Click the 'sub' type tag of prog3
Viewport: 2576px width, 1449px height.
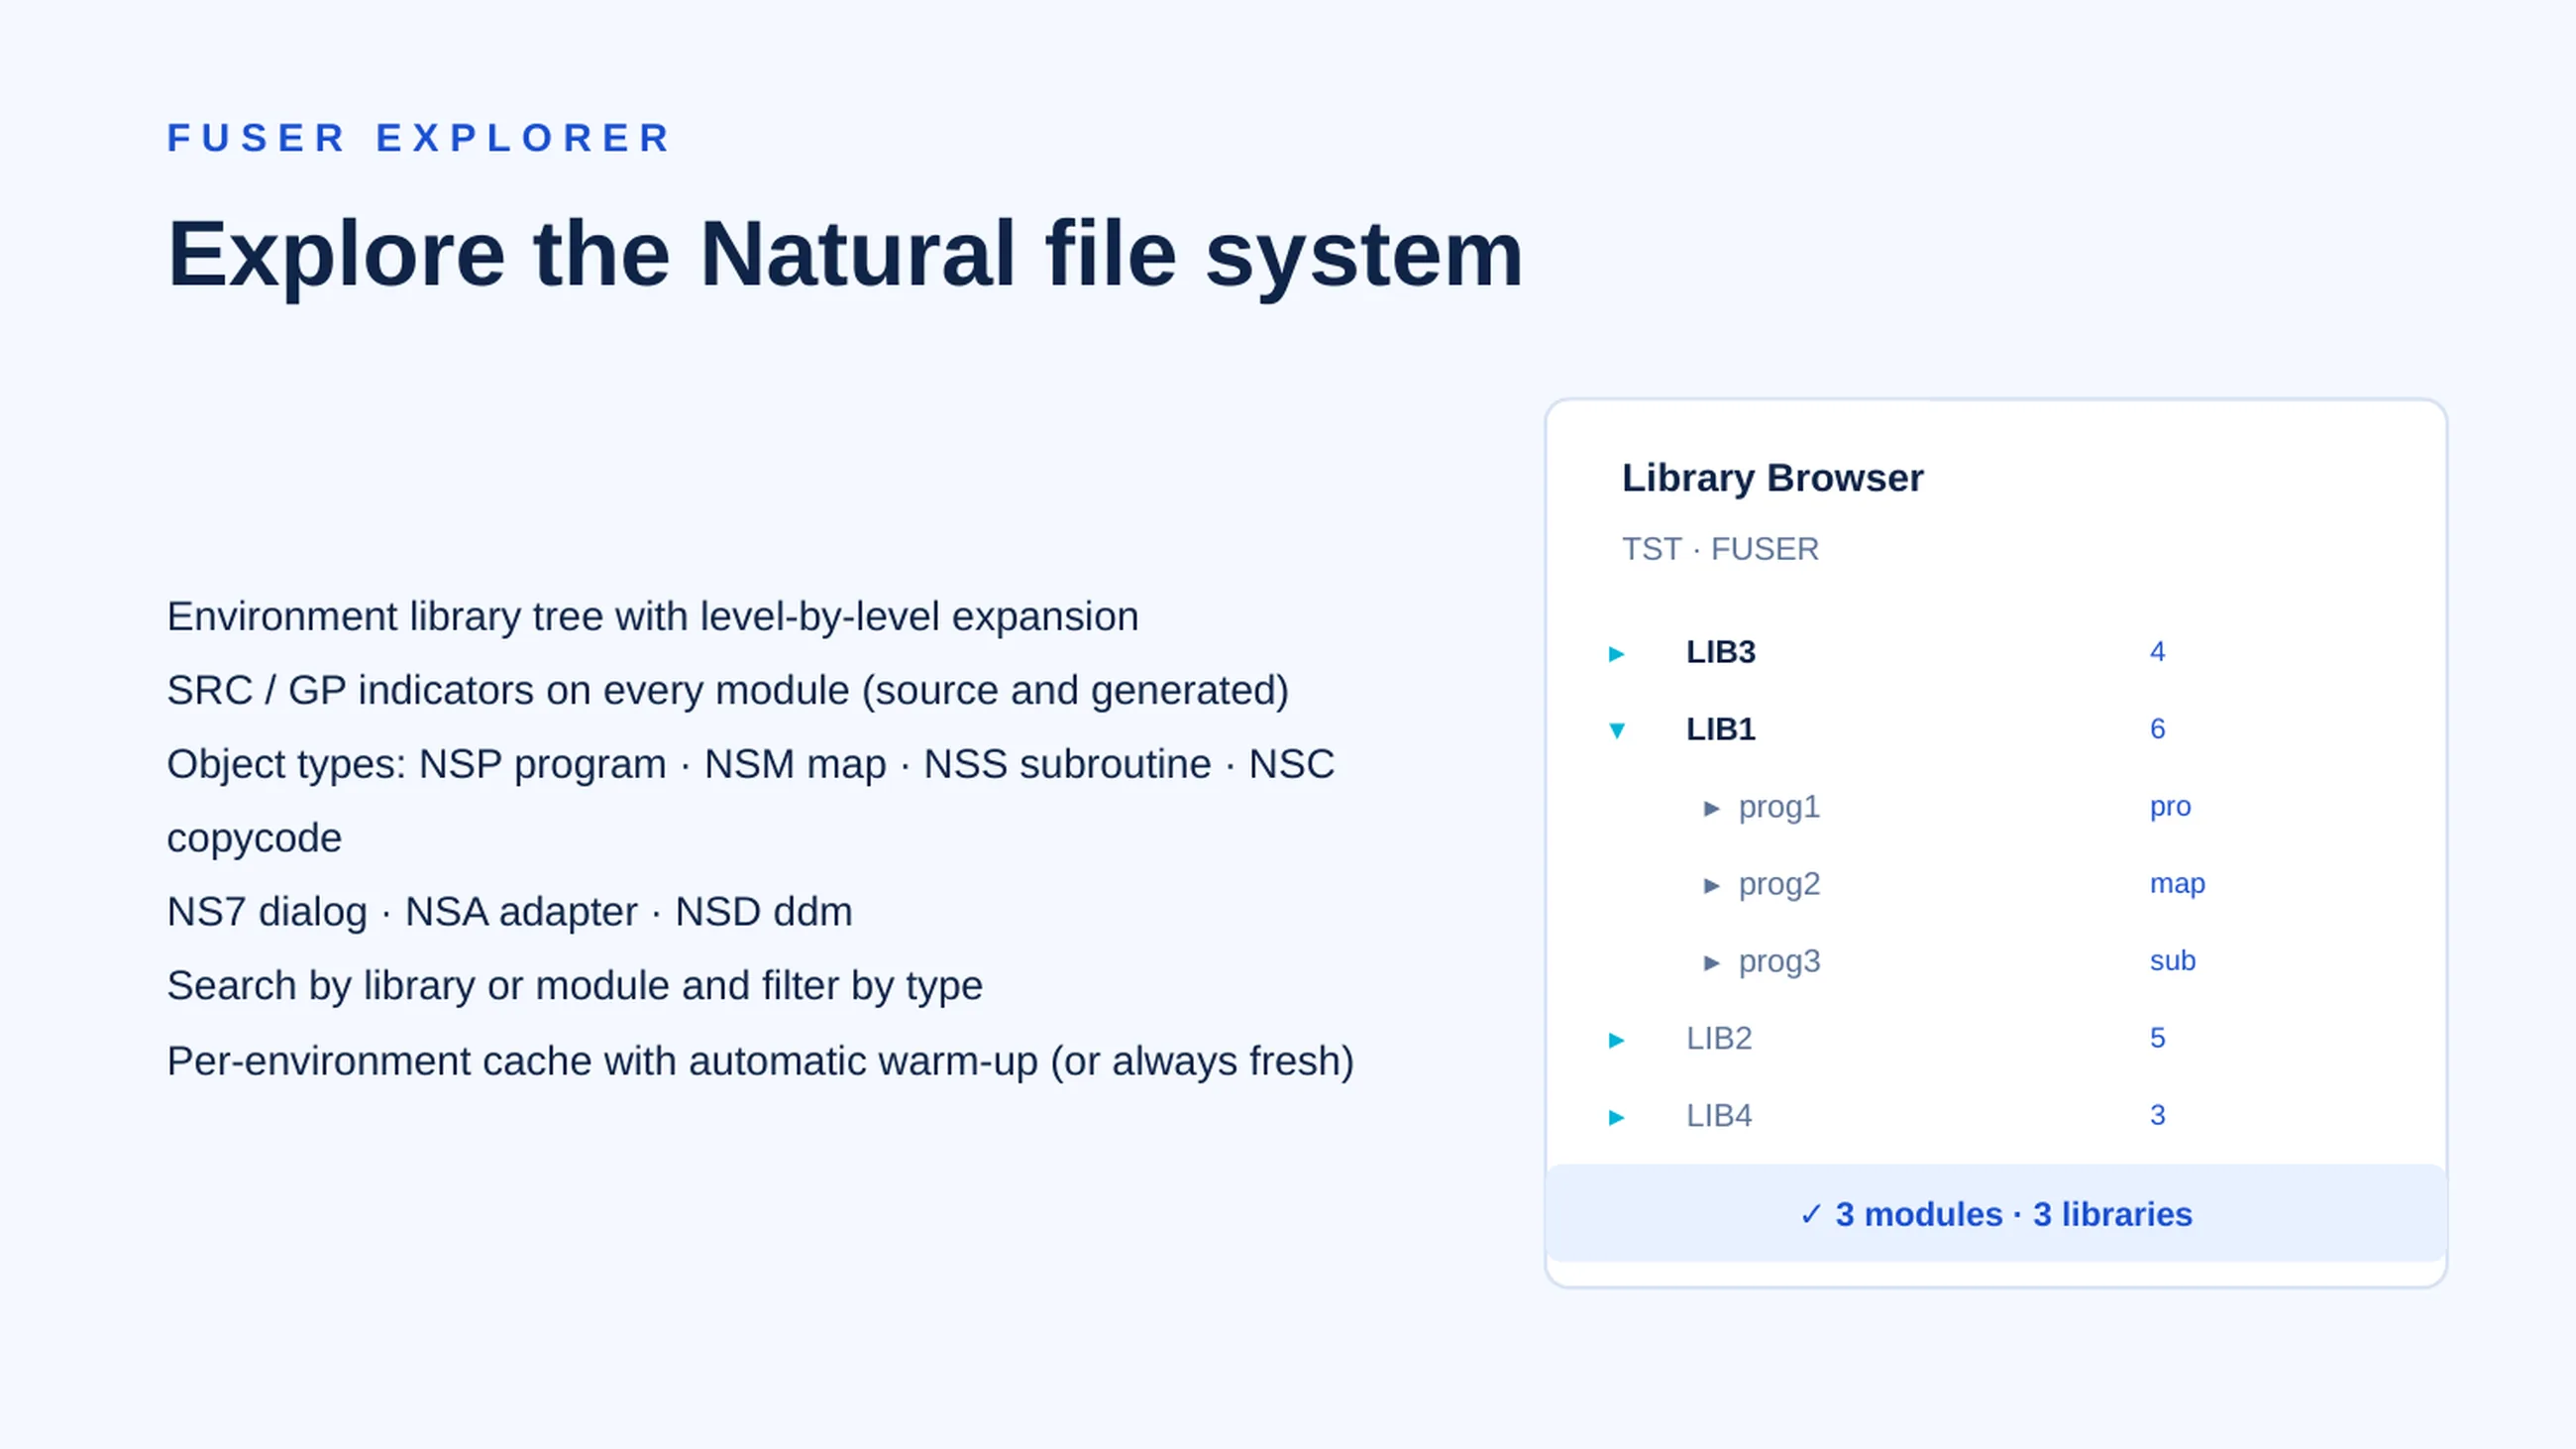click(x=2172, y=961)
